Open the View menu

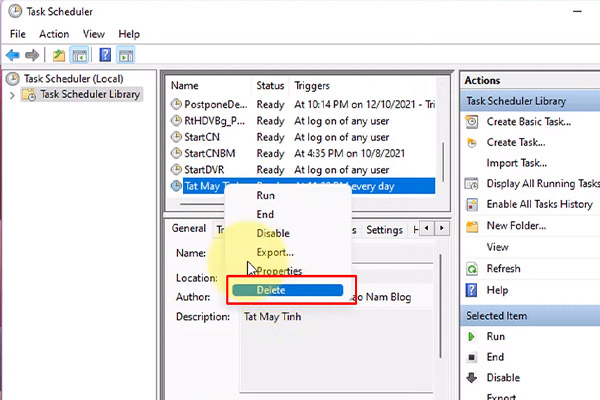94,34
